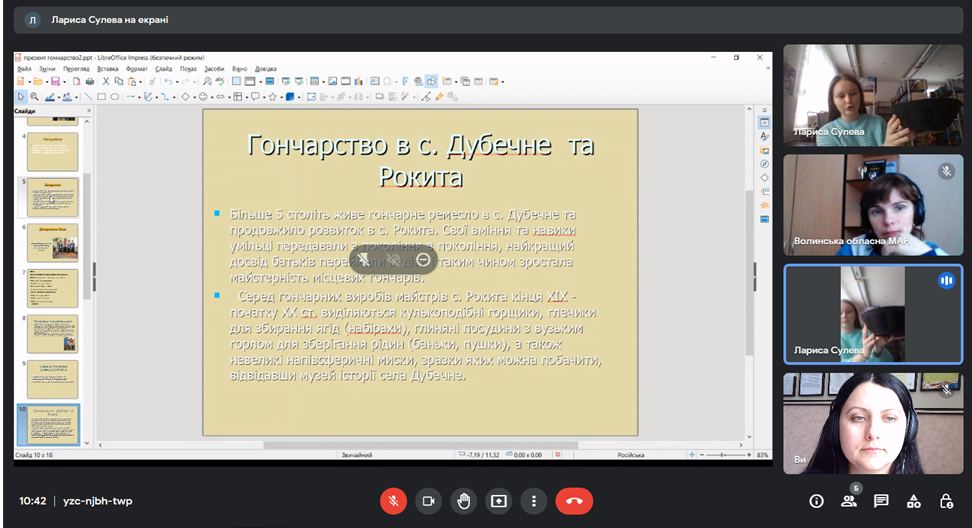Image resolution: width=972 pixels, height=528 pixels.
Task: Mute the shared screen tile
Action: click(393, 259)
